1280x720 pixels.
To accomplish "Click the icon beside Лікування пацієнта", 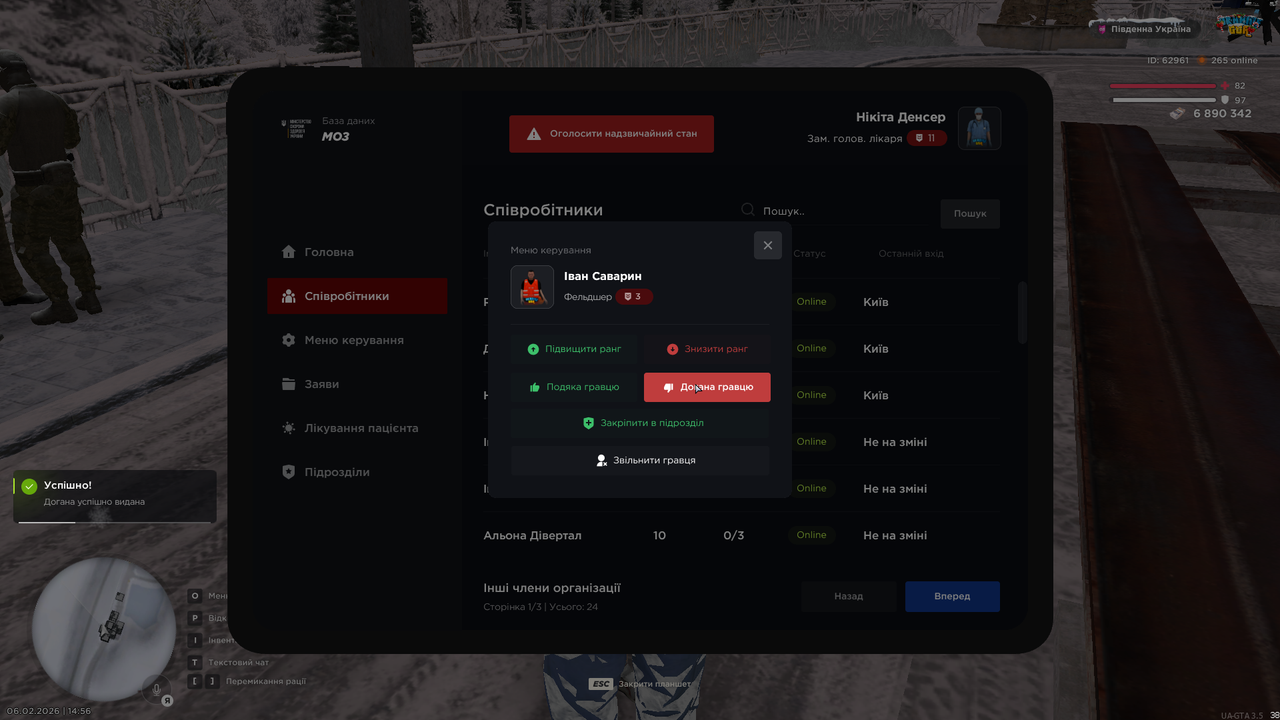I will (x=289, y=428).
